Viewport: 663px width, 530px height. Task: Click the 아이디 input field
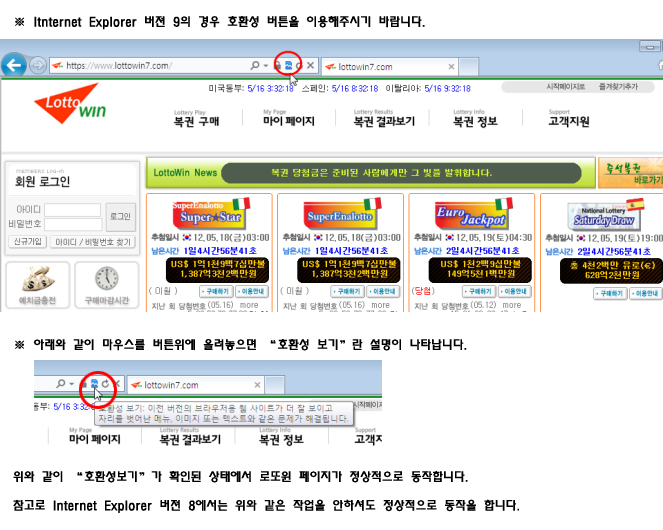(73, 210)
